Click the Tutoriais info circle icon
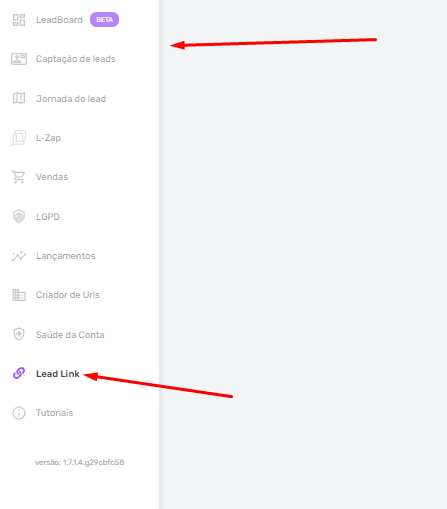This screenshot has height=509, width=447. pyautogui.click(x=19, y=413)
